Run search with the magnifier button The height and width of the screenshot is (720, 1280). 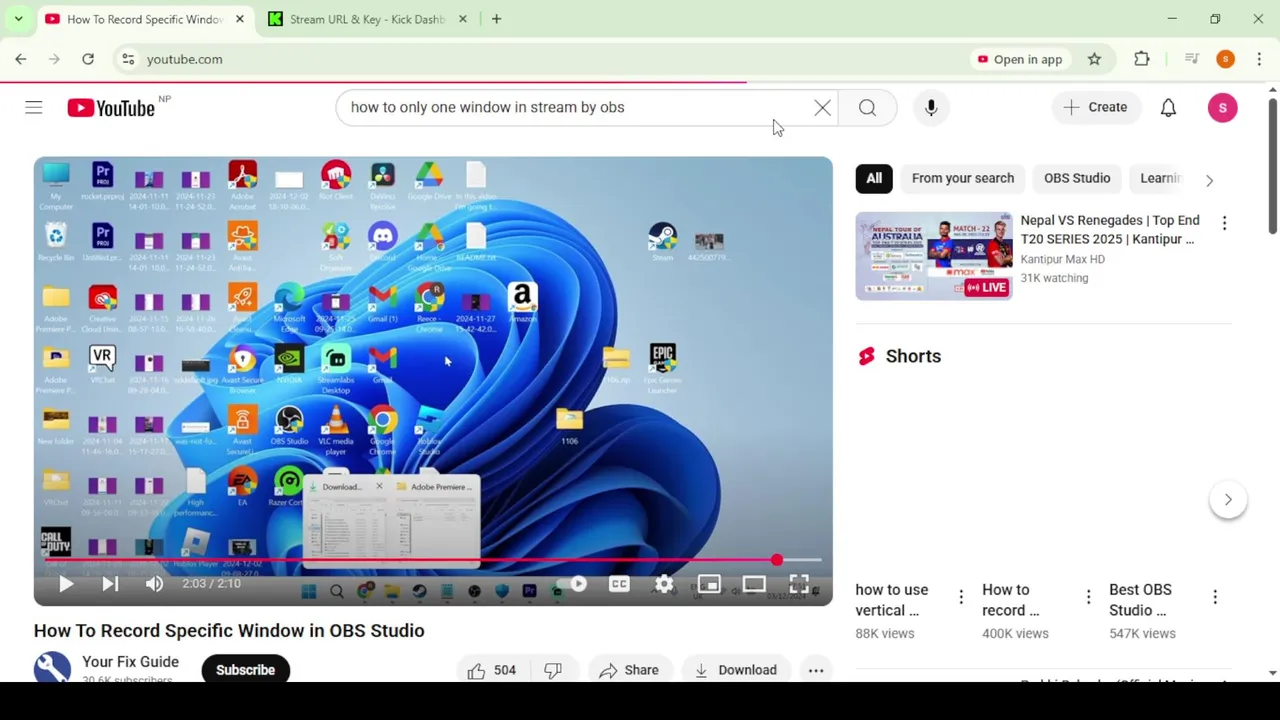(x=867, y=107)
